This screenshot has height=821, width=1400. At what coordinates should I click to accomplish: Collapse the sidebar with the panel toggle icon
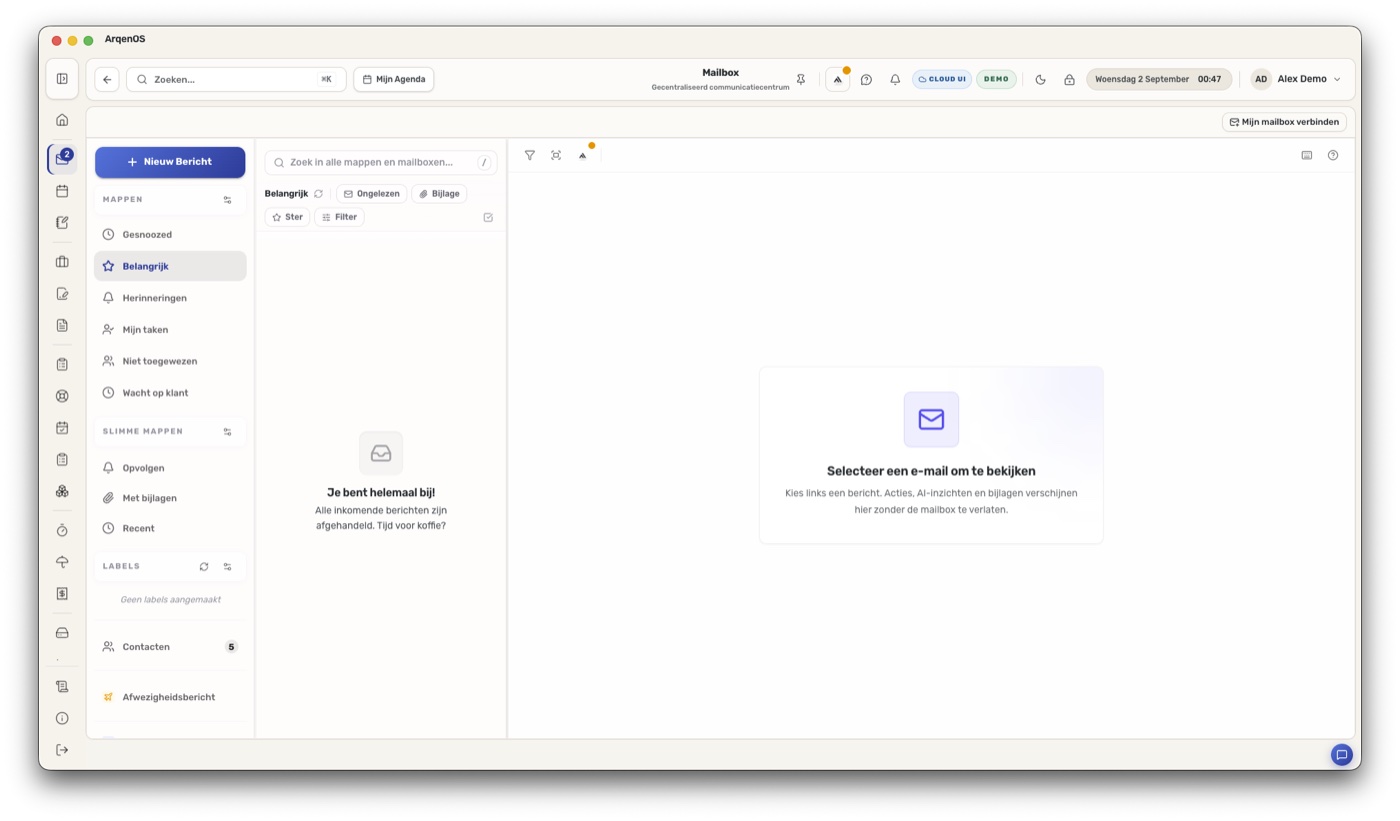(62, 79)
